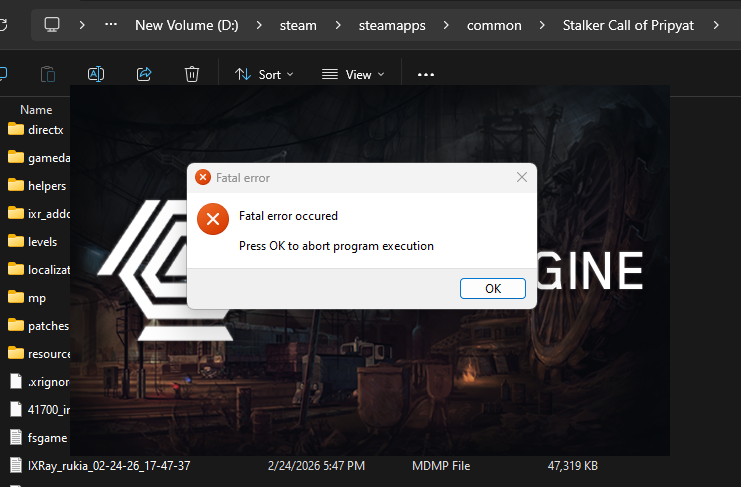Click the Paste toolbar icon
741x487 pixels.
click(48, 74)
